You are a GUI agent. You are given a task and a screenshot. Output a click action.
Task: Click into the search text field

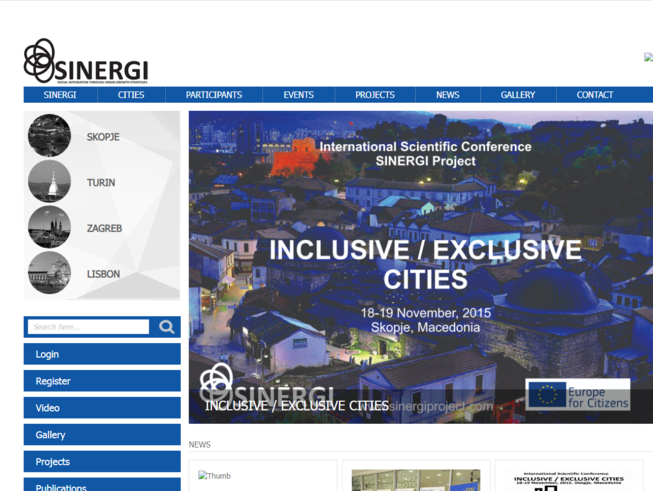pos(88,327)
